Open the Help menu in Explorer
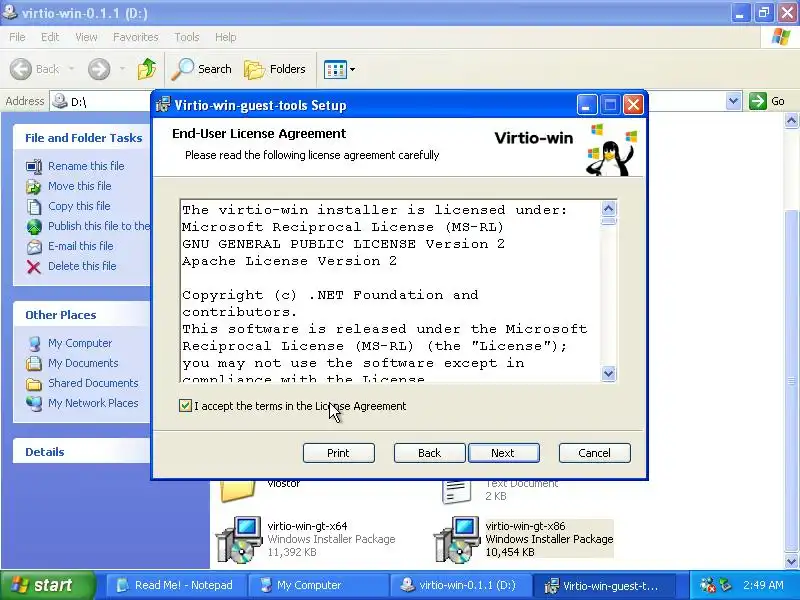 click(x=226, y=37)
